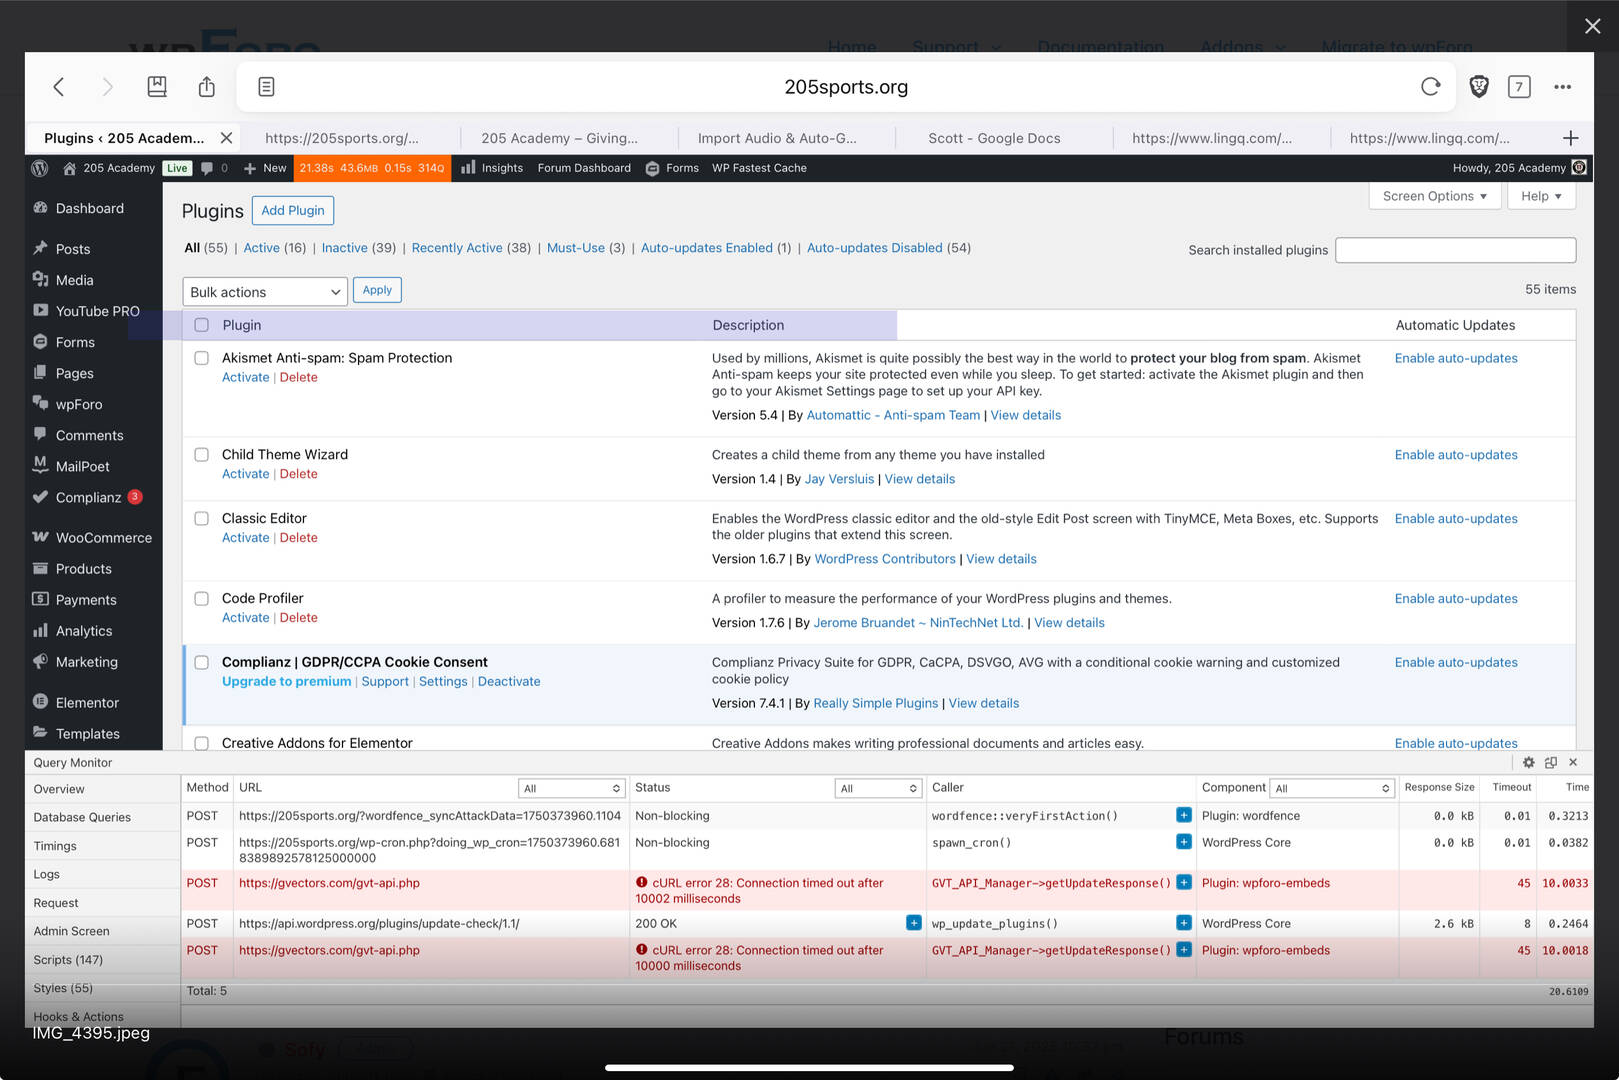Open the URL filter All dropdown

pos(572,788)
